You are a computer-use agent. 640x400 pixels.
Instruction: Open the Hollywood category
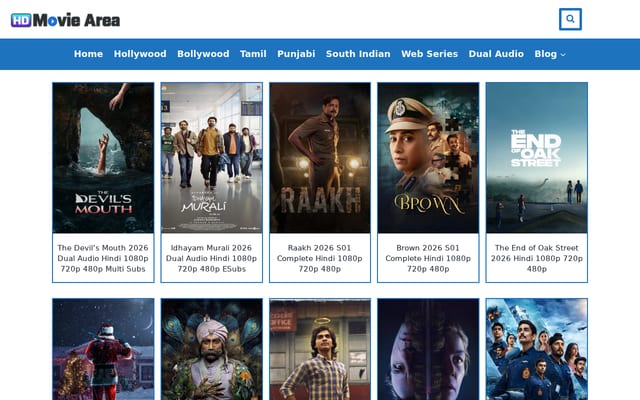click(x=140, y=54)
